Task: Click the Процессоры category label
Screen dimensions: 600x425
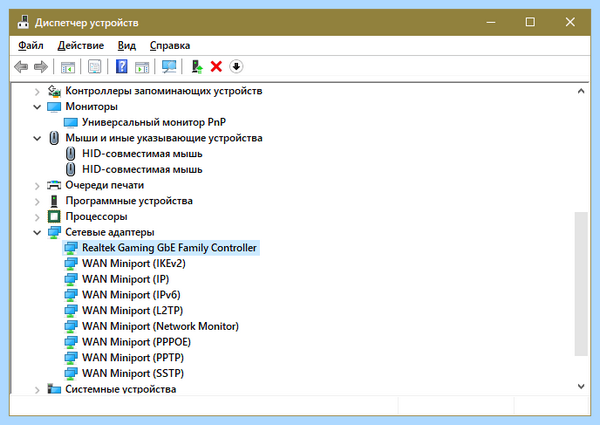Action: tap(96, 217)
